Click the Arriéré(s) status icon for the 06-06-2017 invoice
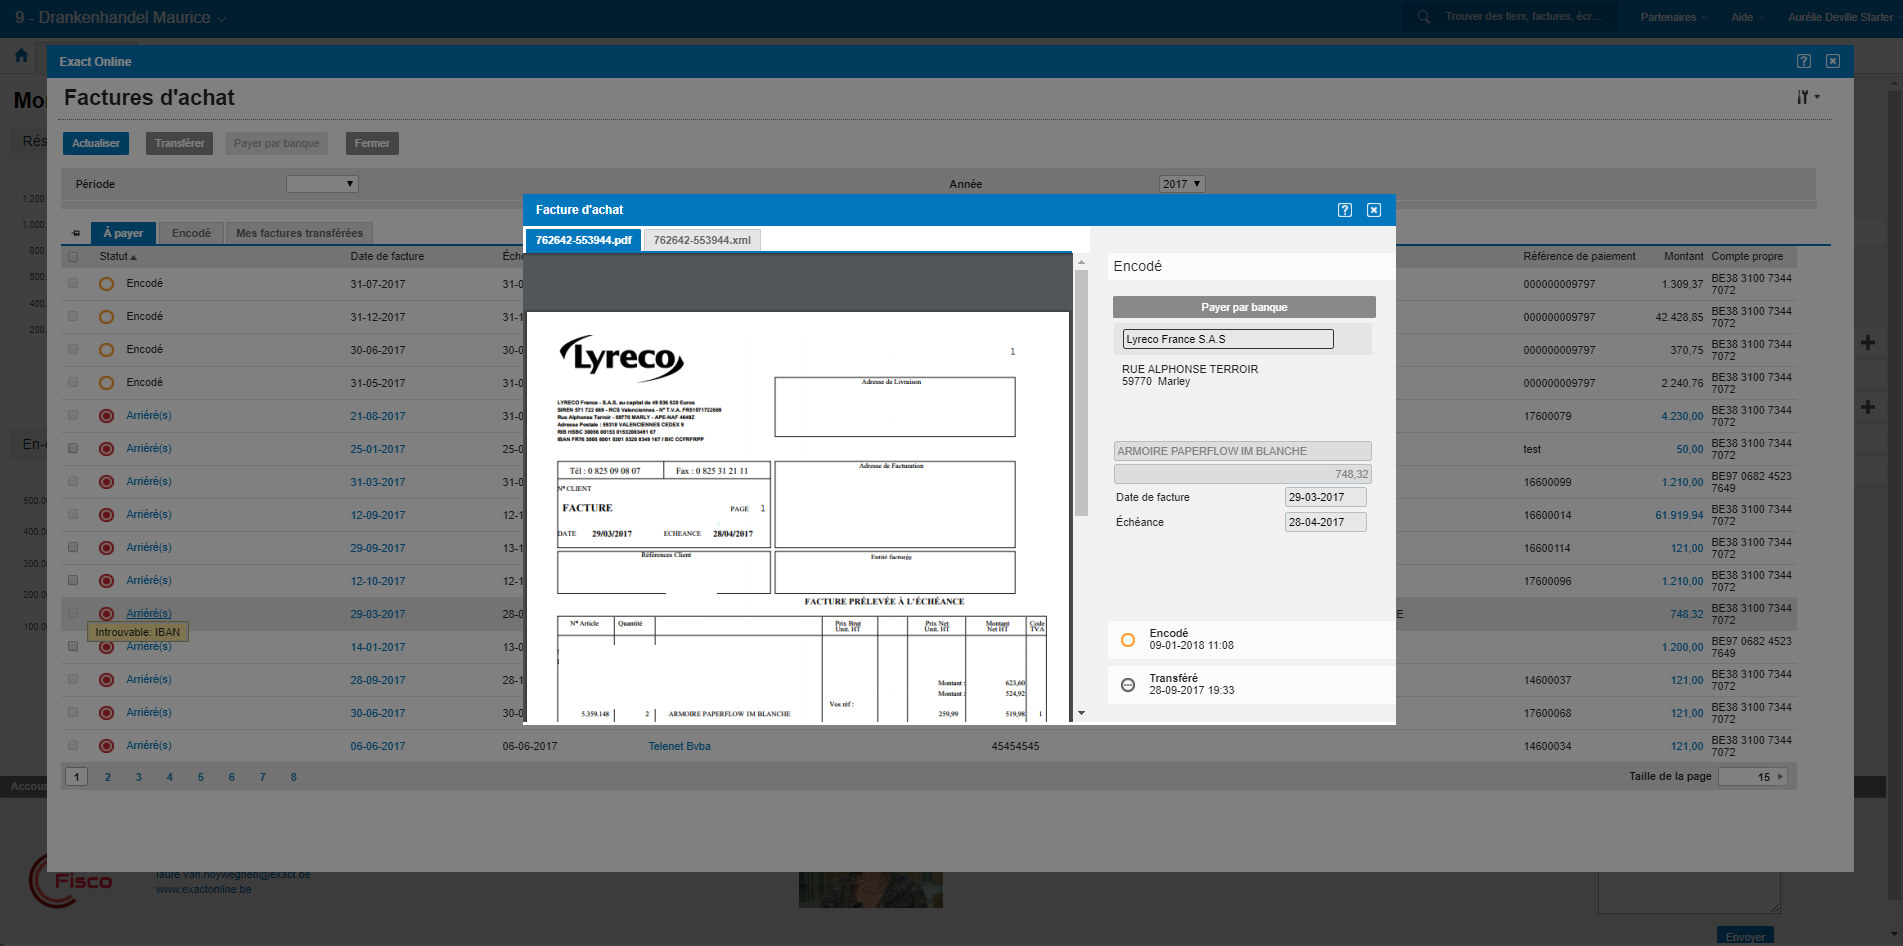The width and height of the screenshot is (1903, 946). click(107, 746)
